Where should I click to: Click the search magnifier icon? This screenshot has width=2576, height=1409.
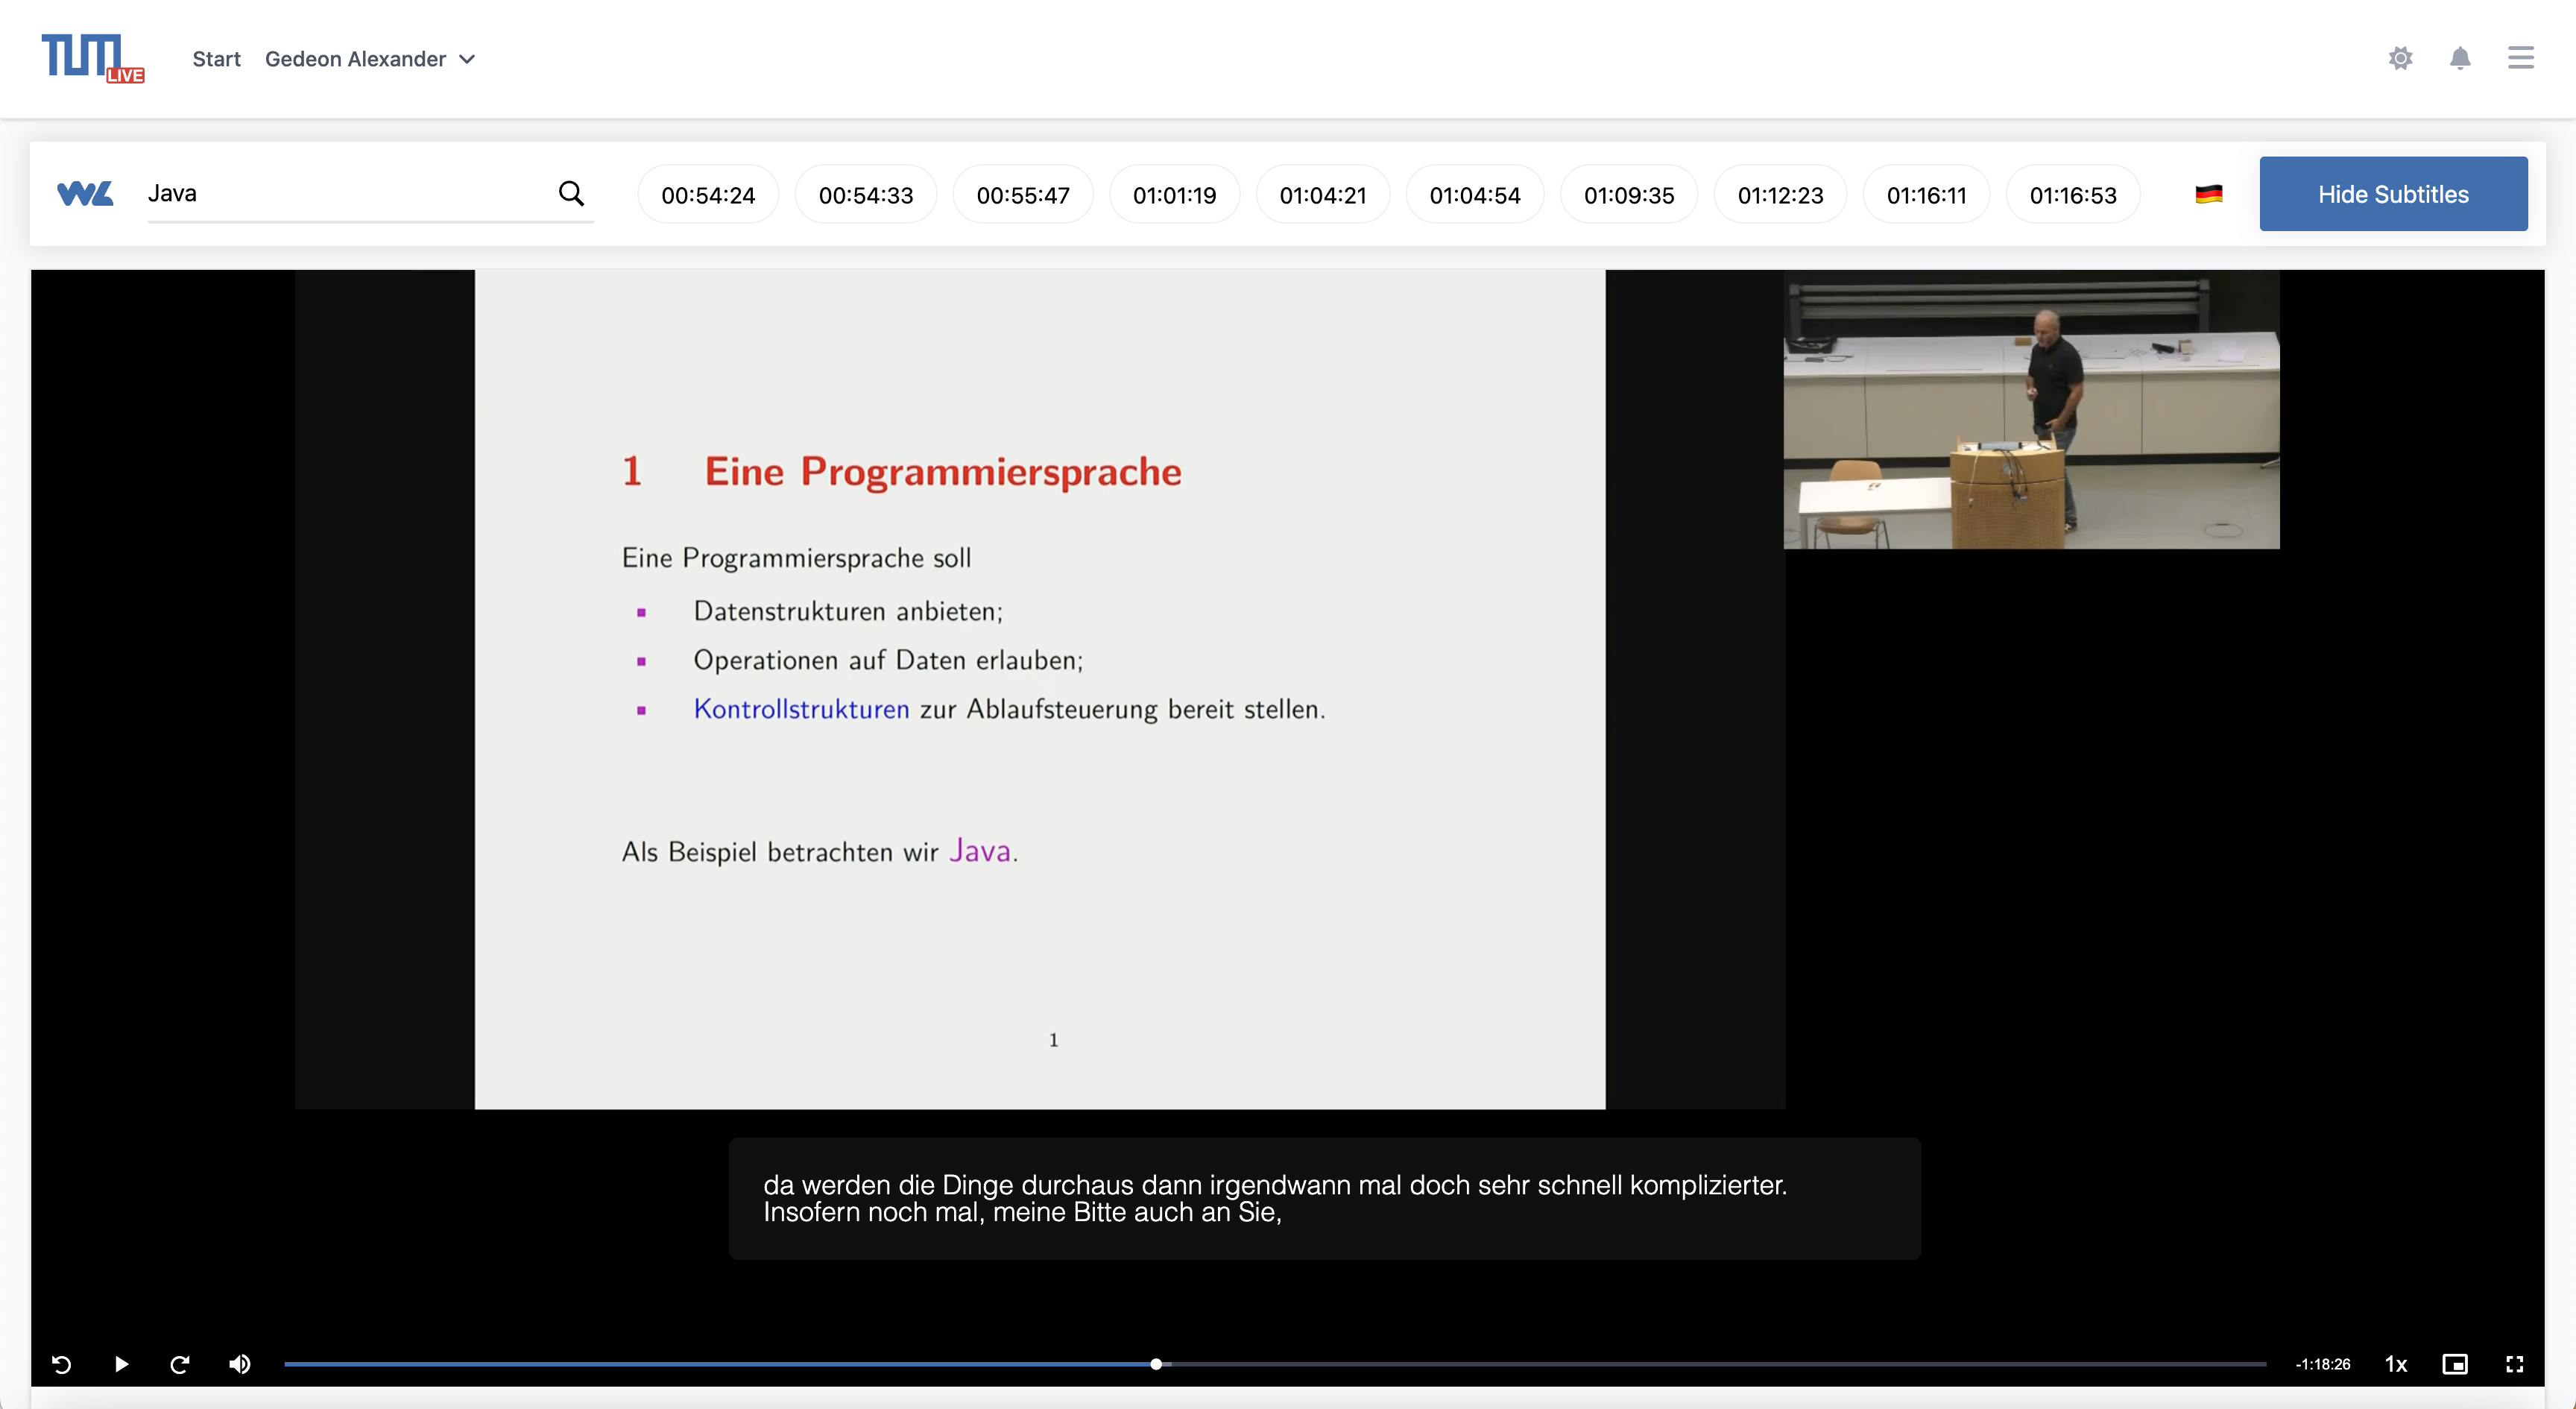coord(571,193)
